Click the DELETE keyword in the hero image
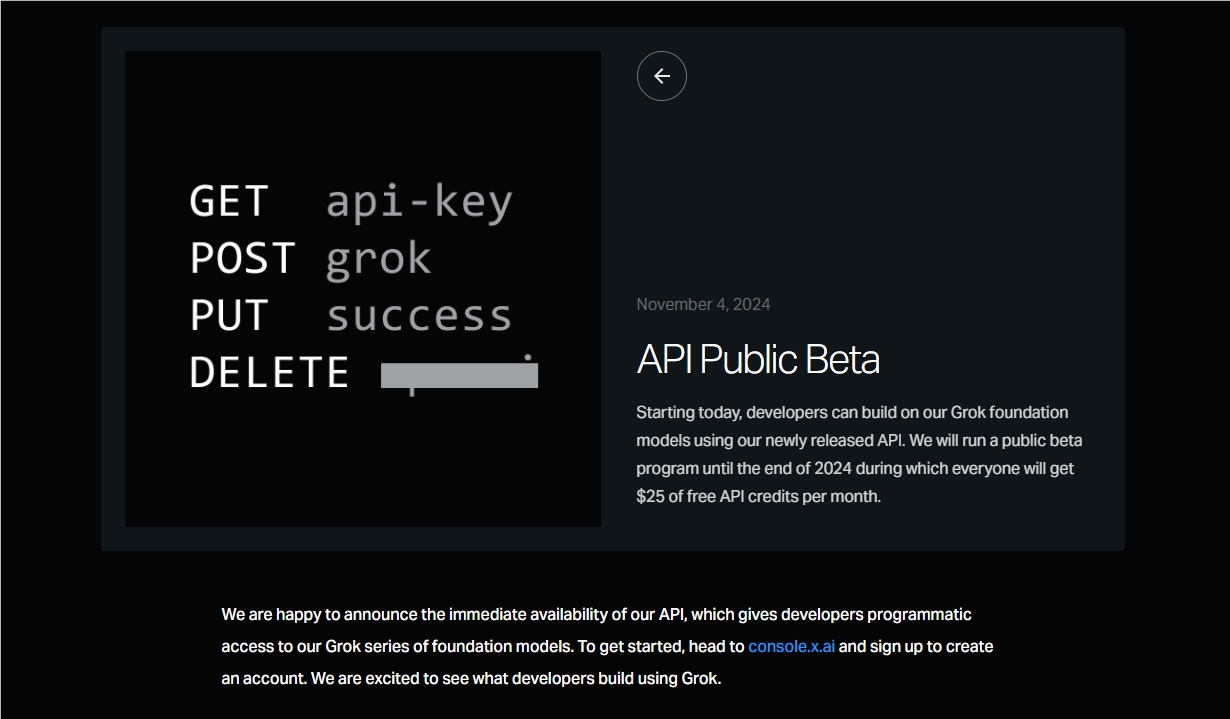 coord(269,373)
